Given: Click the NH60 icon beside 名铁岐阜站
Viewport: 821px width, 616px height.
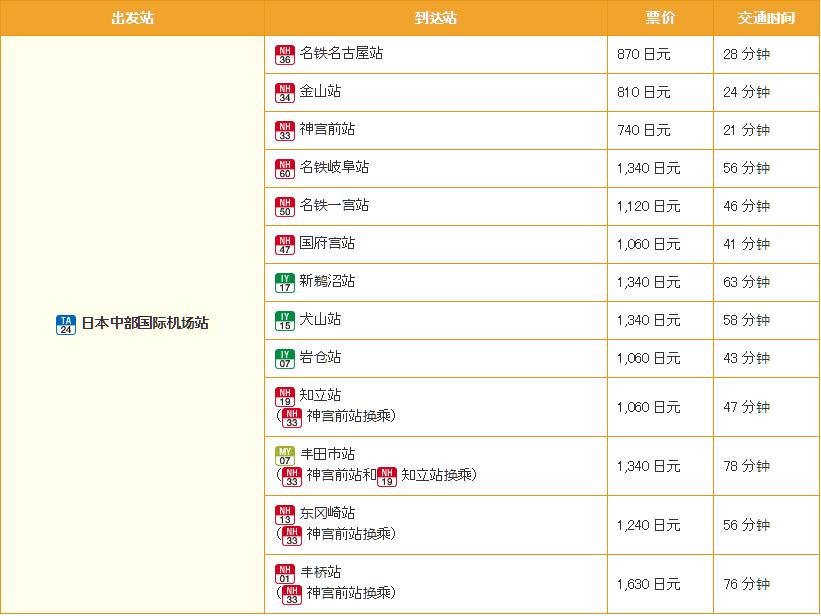Looking at the screenshot, I should 285,168.
